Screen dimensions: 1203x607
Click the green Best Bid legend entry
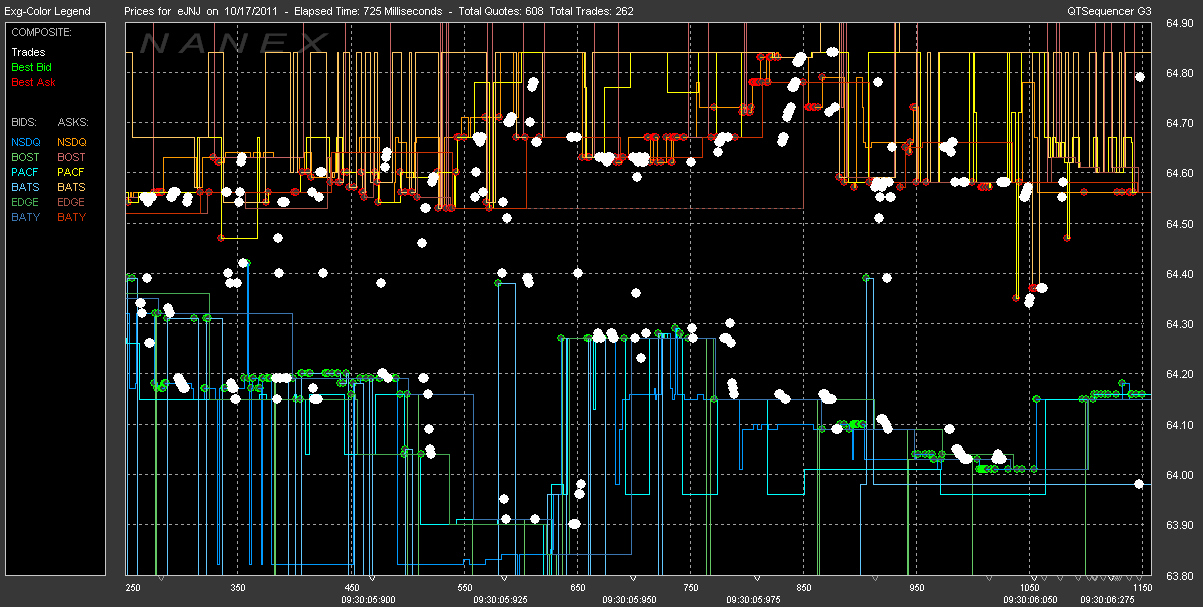click(30, 67)
